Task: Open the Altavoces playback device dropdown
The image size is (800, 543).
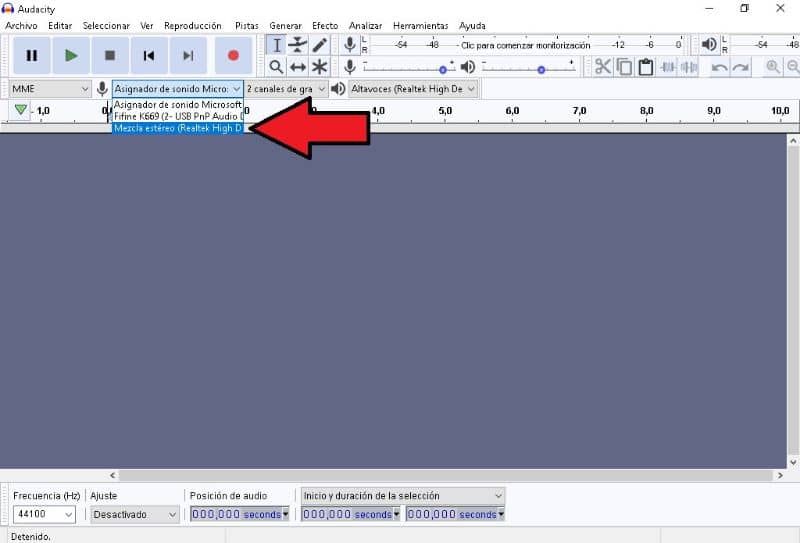Action: click(413, 89)
